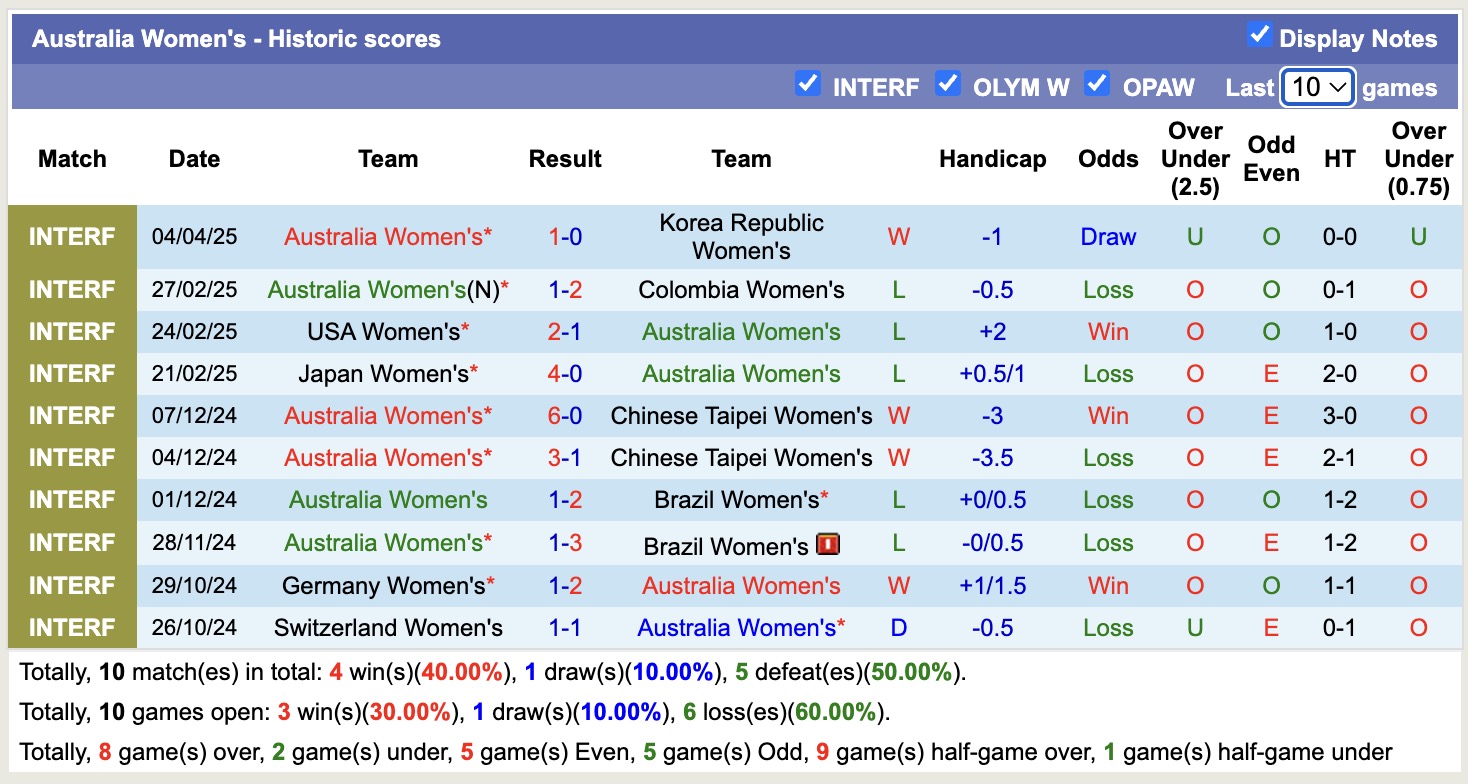Click the 6-0 result score
1468x784 pixels.
pos(565,416)
